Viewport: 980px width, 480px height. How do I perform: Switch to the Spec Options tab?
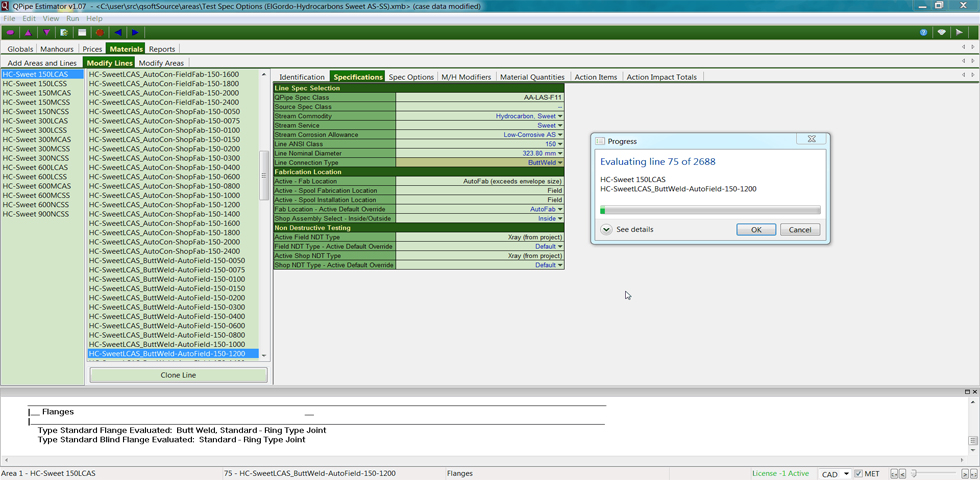pos(411,77)
